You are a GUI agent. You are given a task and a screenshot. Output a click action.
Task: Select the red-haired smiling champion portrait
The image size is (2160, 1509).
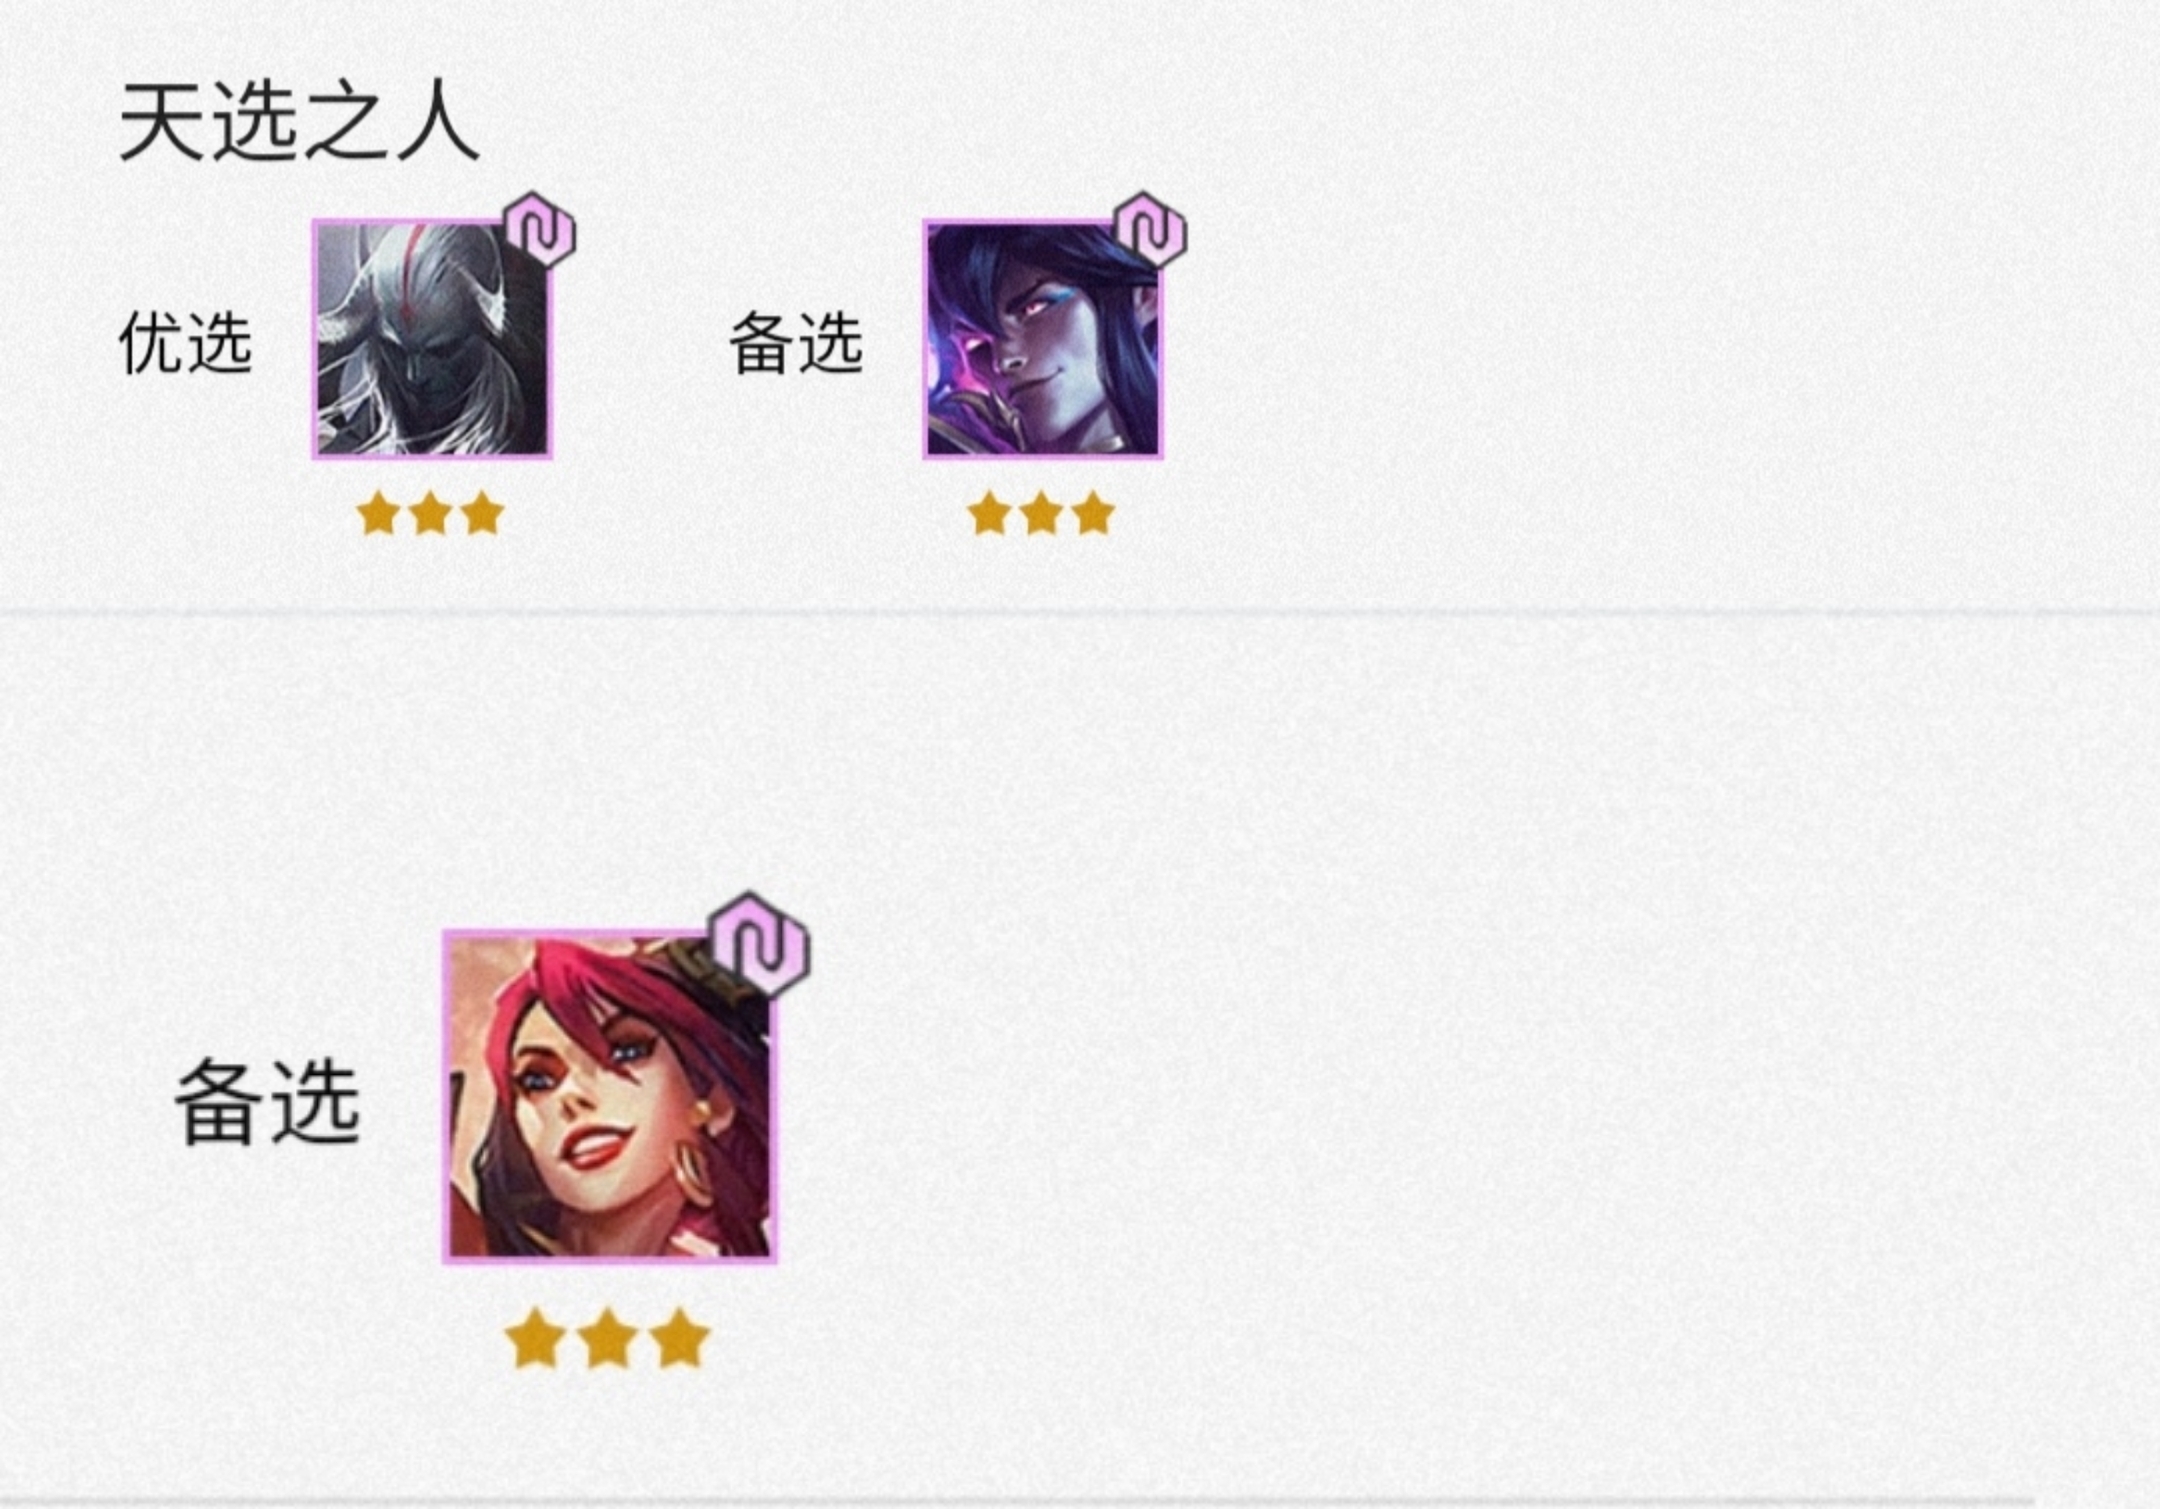tap(610, 1097)
